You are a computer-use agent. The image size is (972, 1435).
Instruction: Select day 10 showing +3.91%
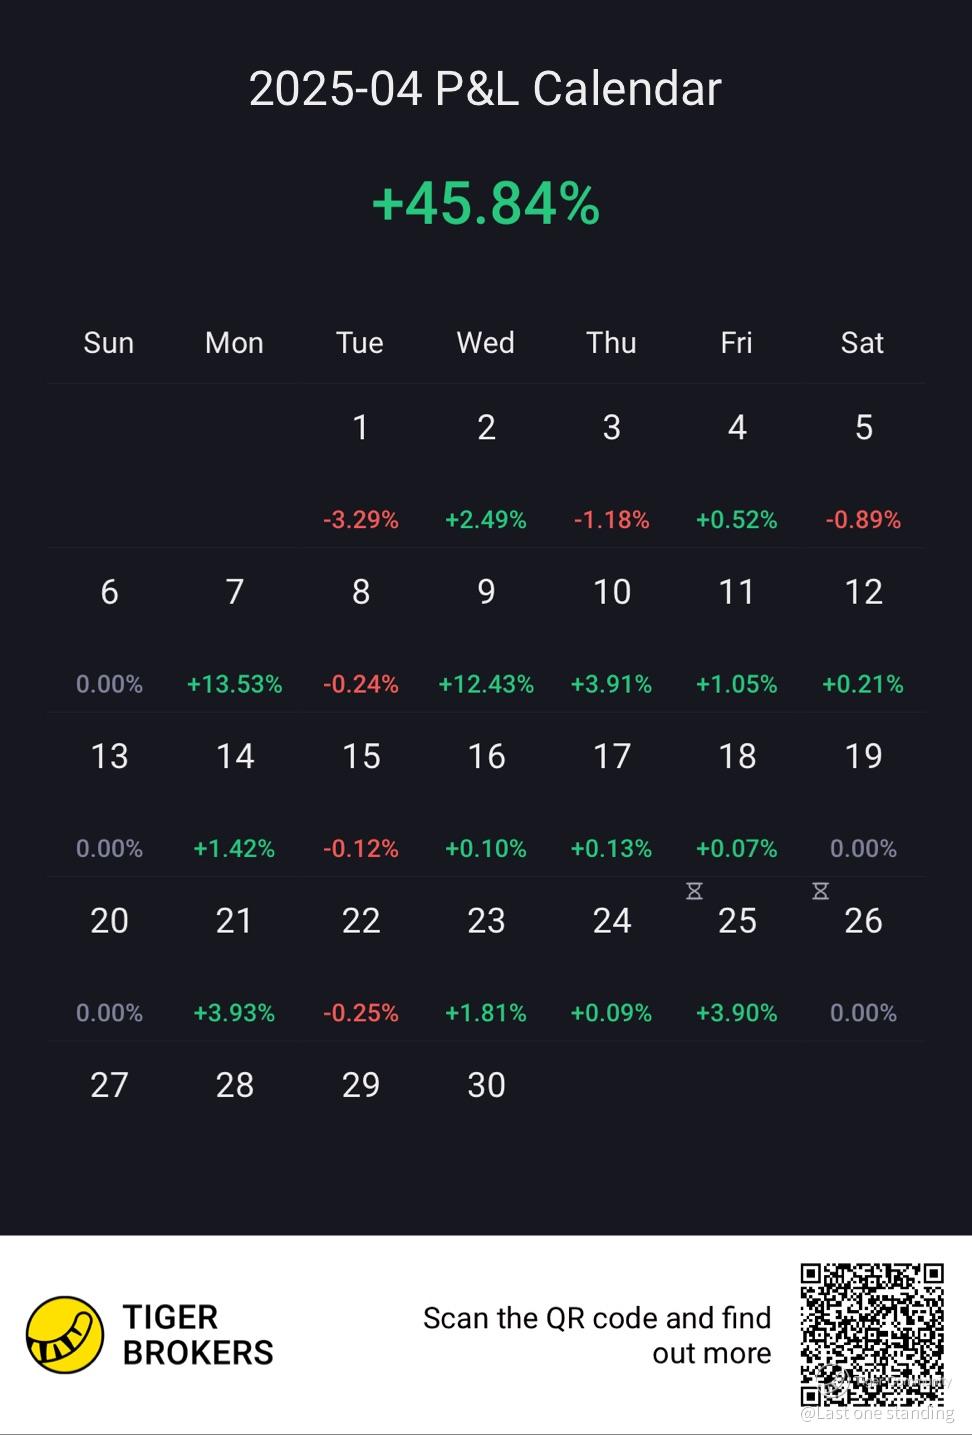pyautogui.click(x=611, y=630)
